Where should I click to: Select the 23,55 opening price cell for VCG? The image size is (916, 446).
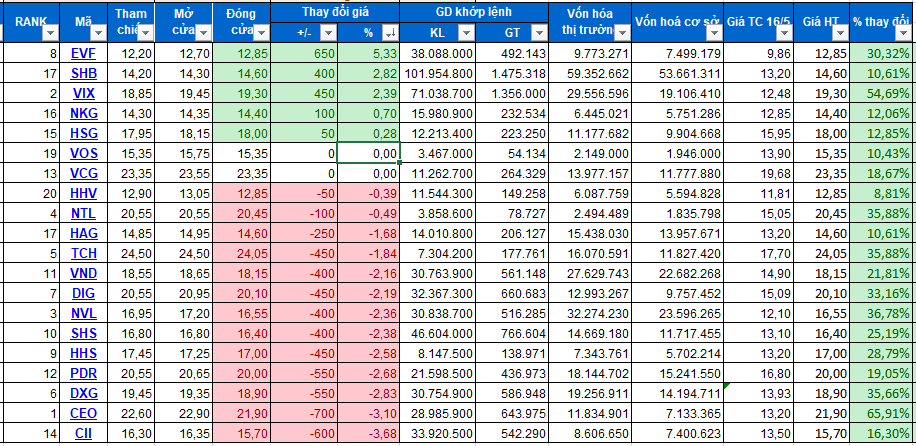[x=183, y=173]
